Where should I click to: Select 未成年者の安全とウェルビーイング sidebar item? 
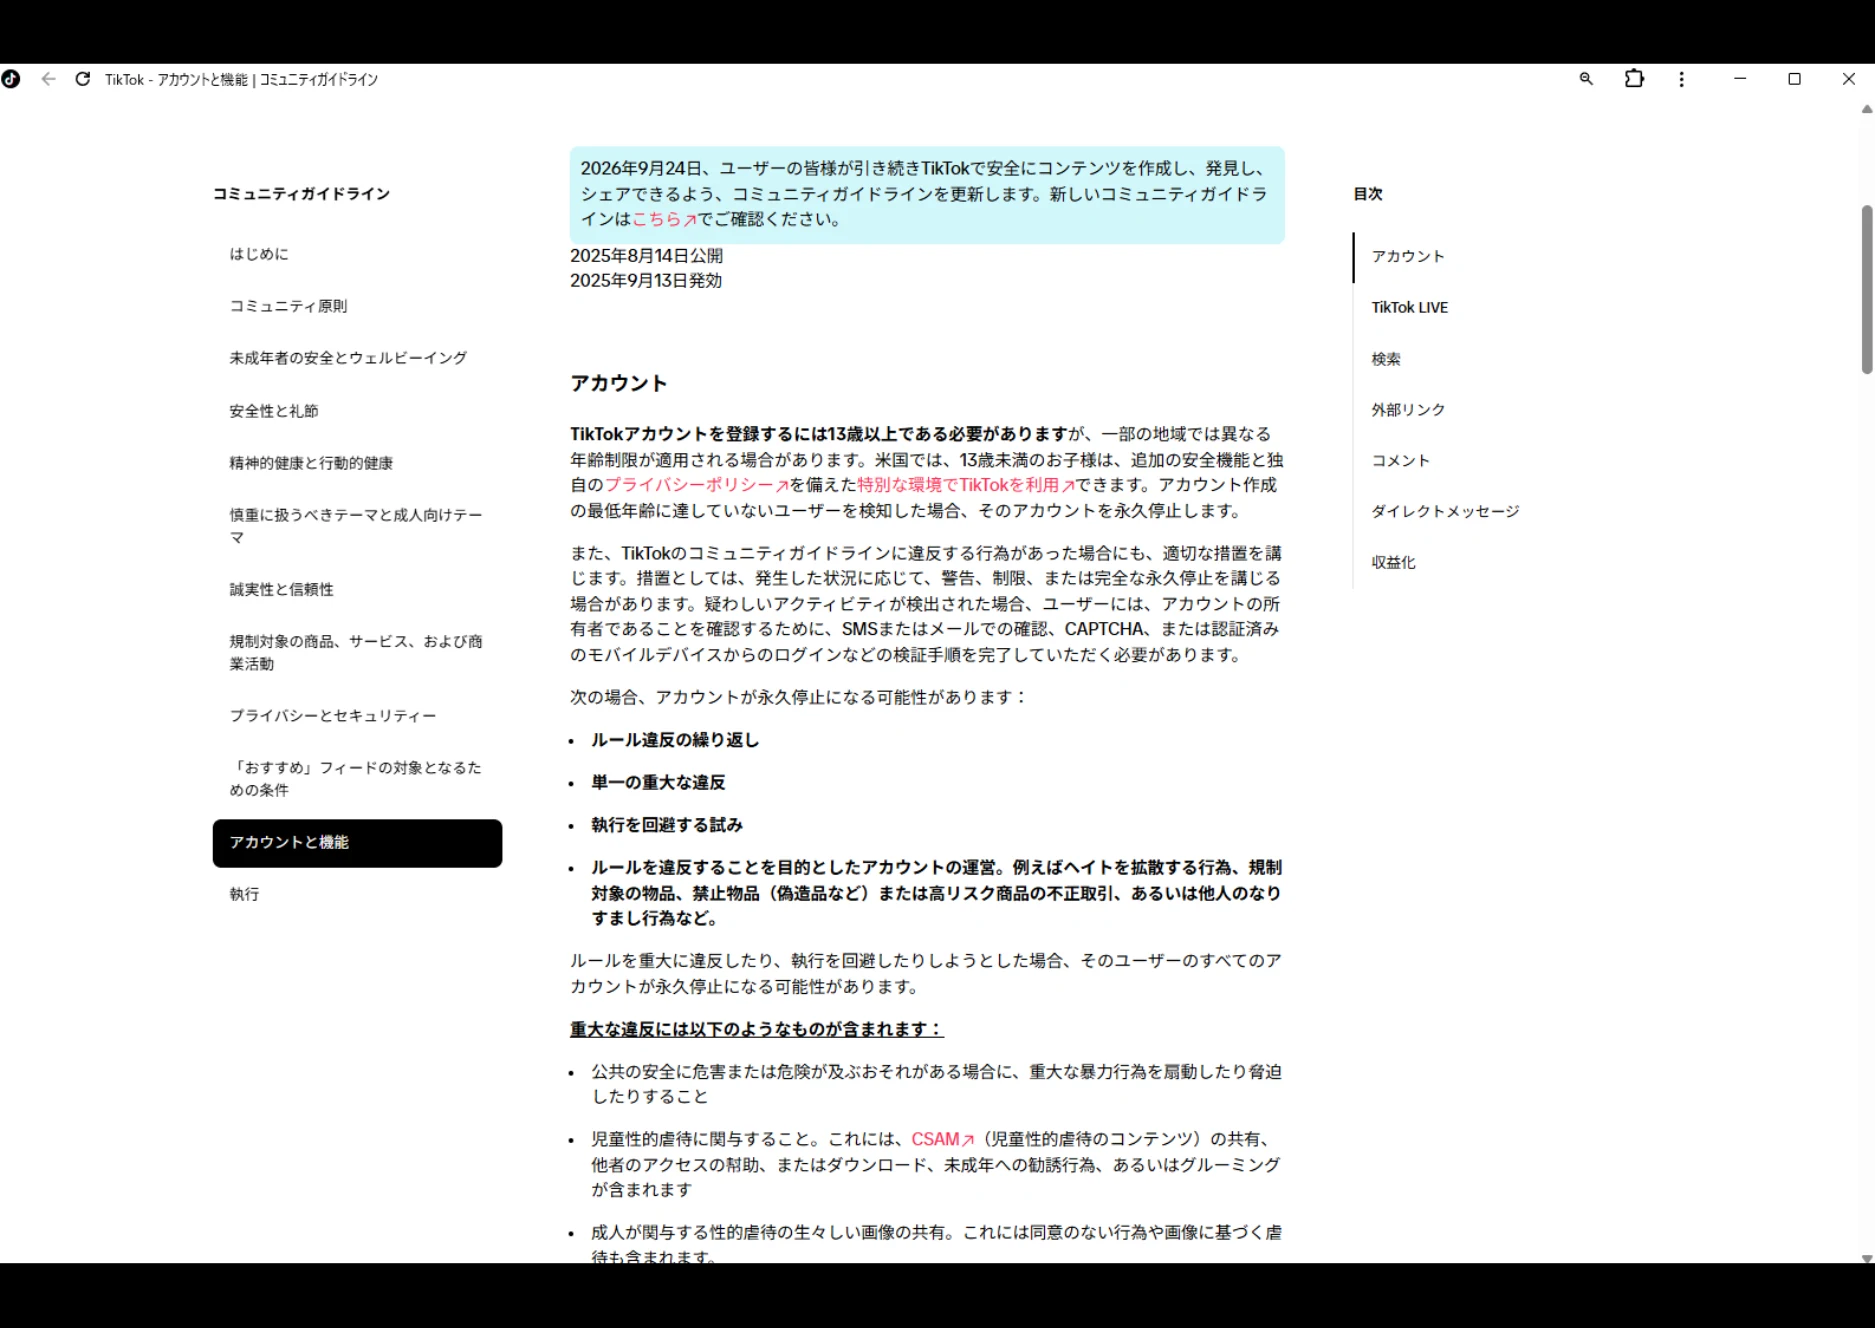click(x=348, y=358)
